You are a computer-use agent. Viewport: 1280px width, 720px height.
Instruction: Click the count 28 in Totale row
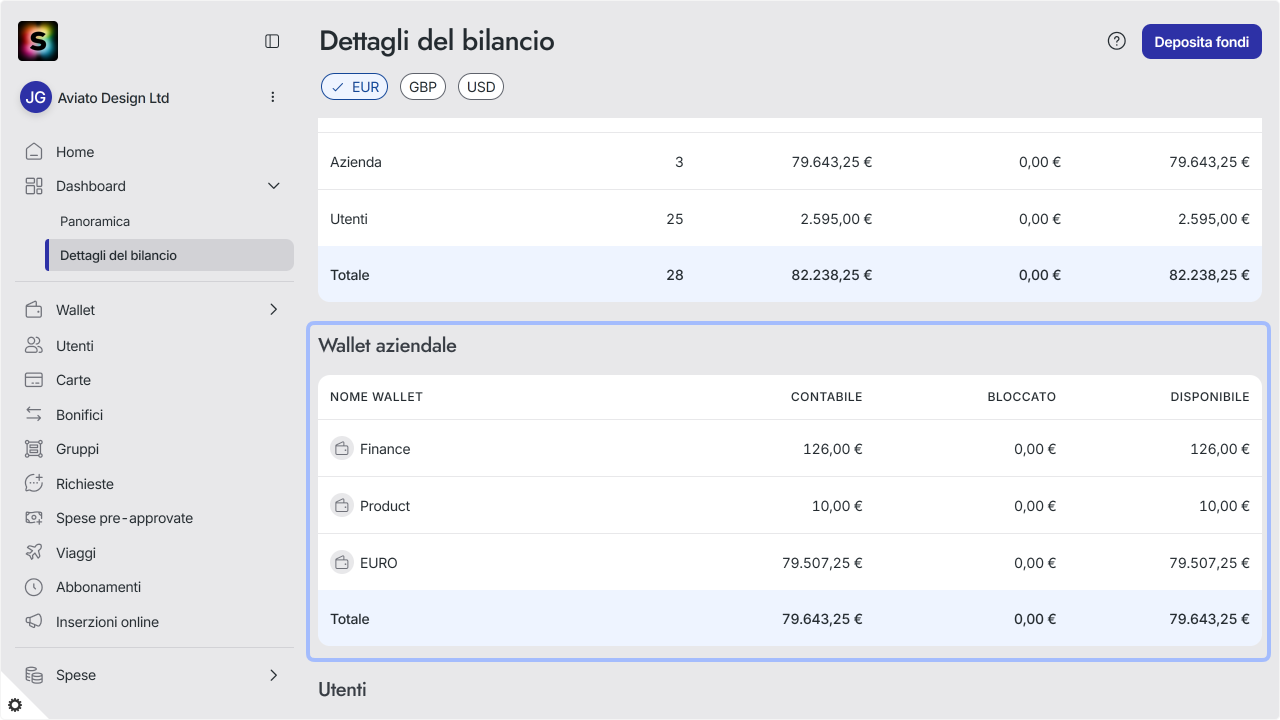675,275
